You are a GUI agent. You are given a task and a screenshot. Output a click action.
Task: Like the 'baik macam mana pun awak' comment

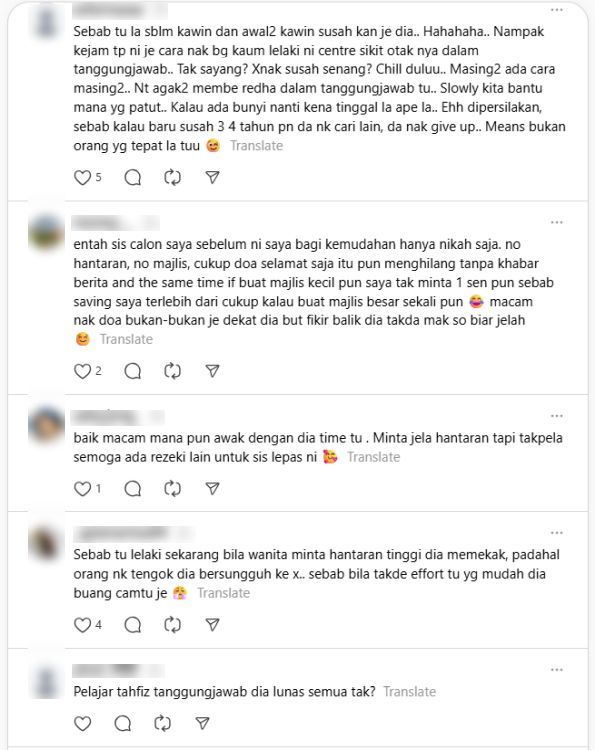82,488
